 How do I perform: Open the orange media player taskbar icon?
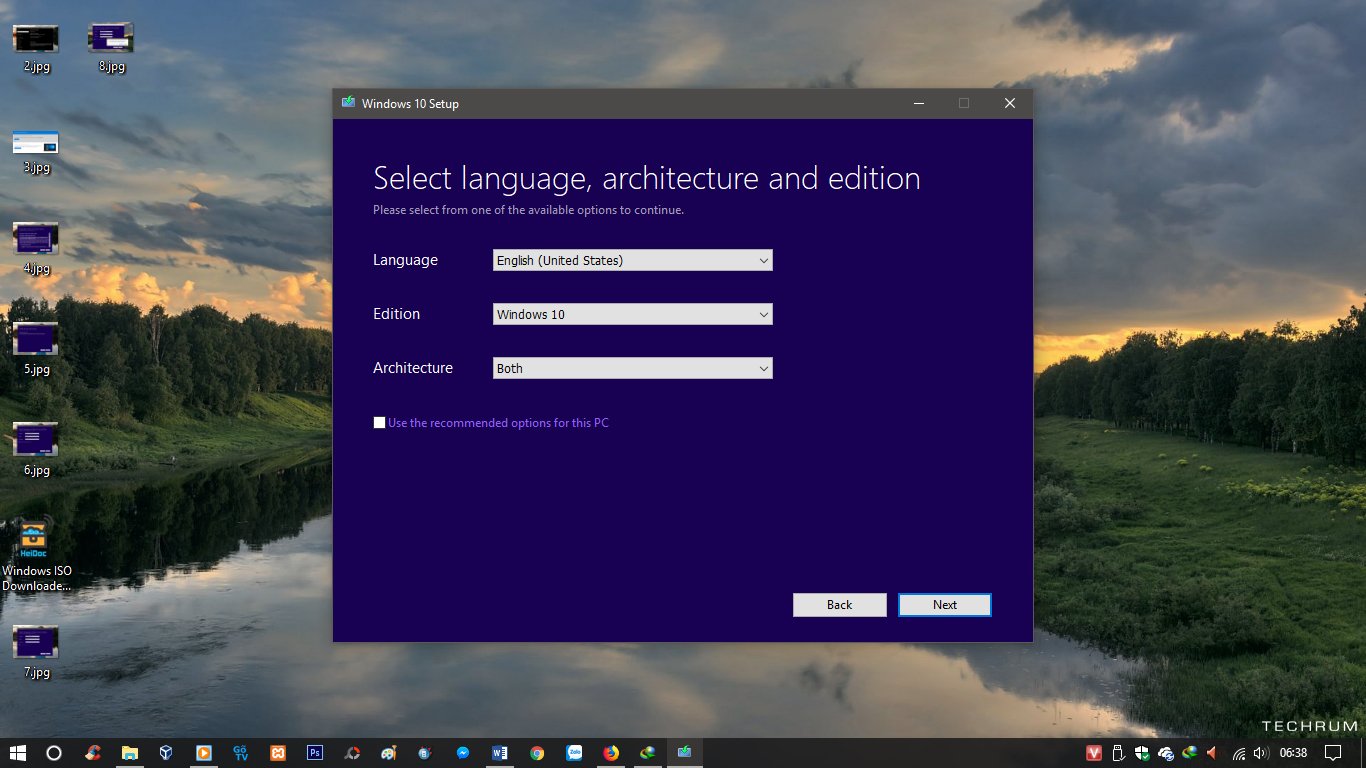pyautogui.click(x=203, y=753)
